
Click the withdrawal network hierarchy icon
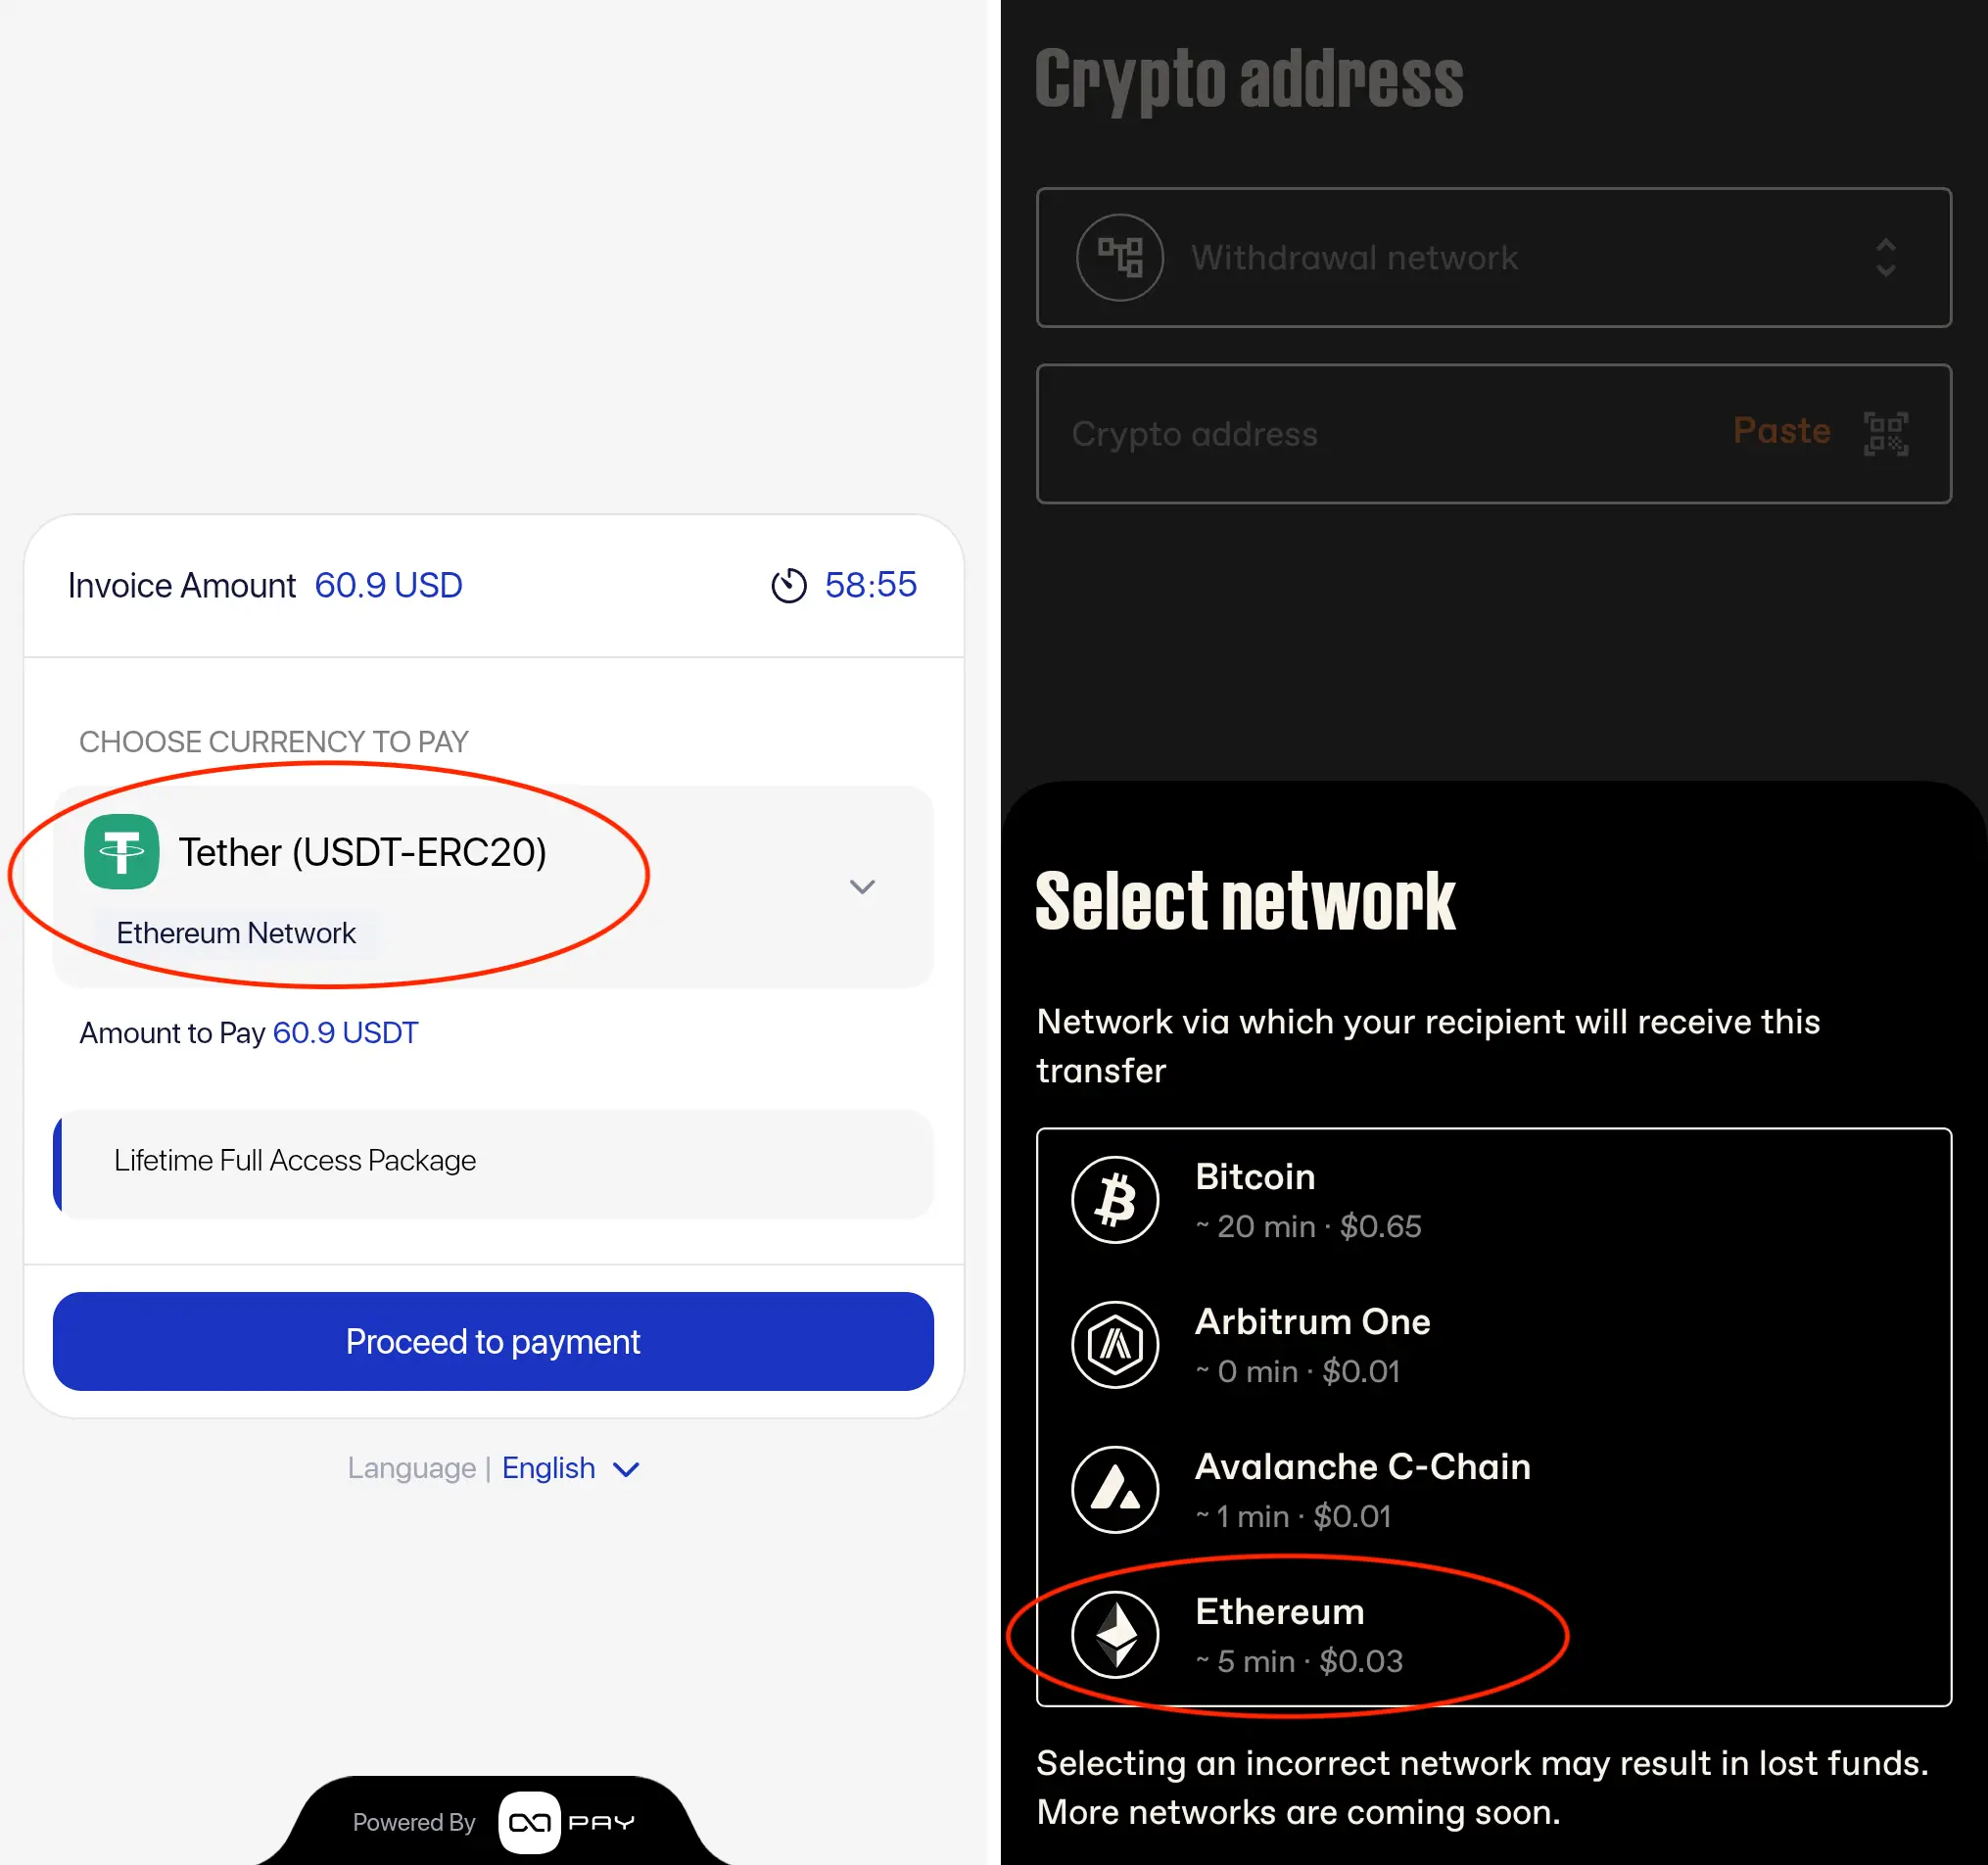(1120, 258)
